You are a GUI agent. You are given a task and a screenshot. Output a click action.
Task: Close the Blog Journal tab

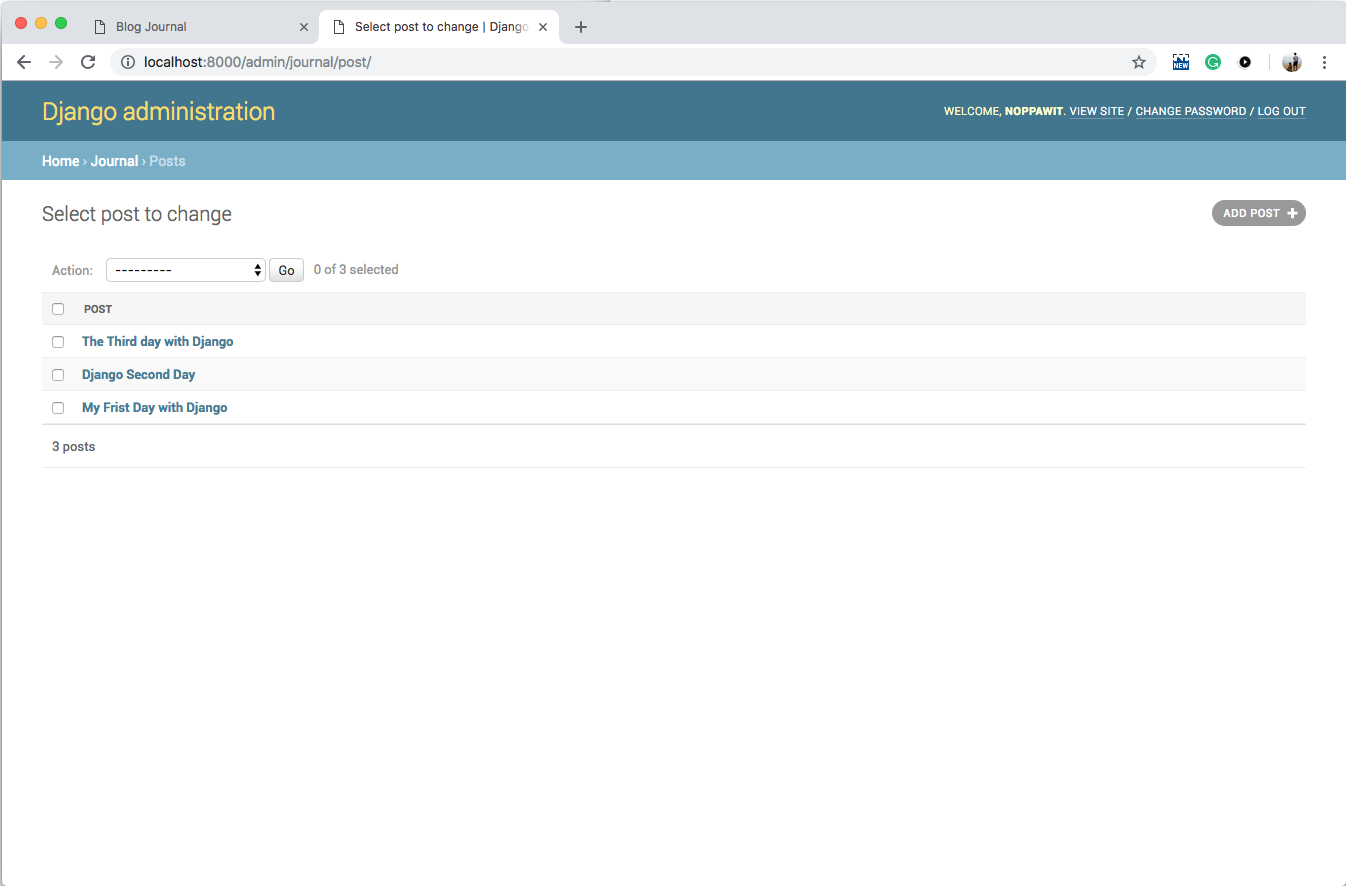tap(304, 27)
